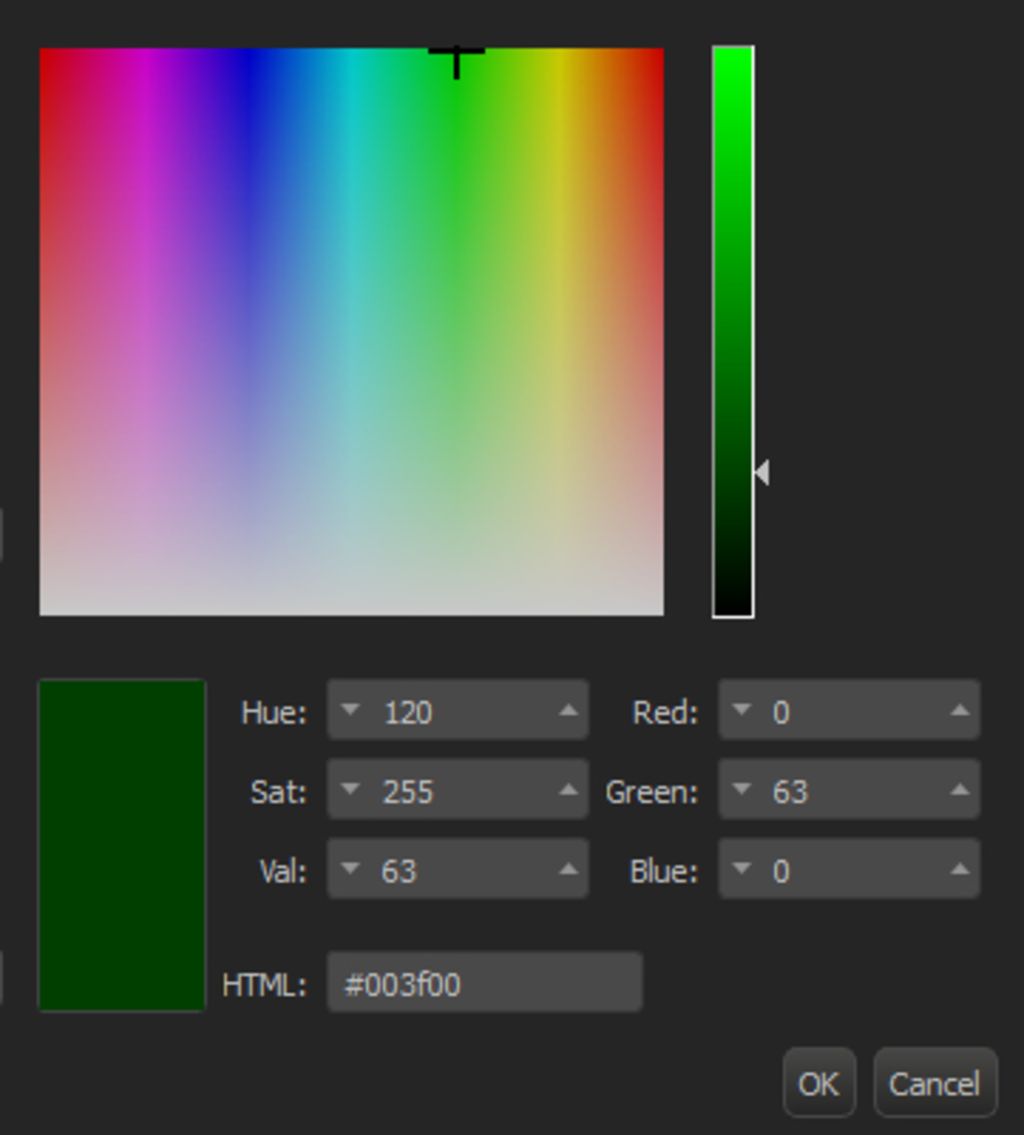Viewport: 1024px width, 1135px height.
Task: Click the Green number field showing 63
Action: (849, 790)
